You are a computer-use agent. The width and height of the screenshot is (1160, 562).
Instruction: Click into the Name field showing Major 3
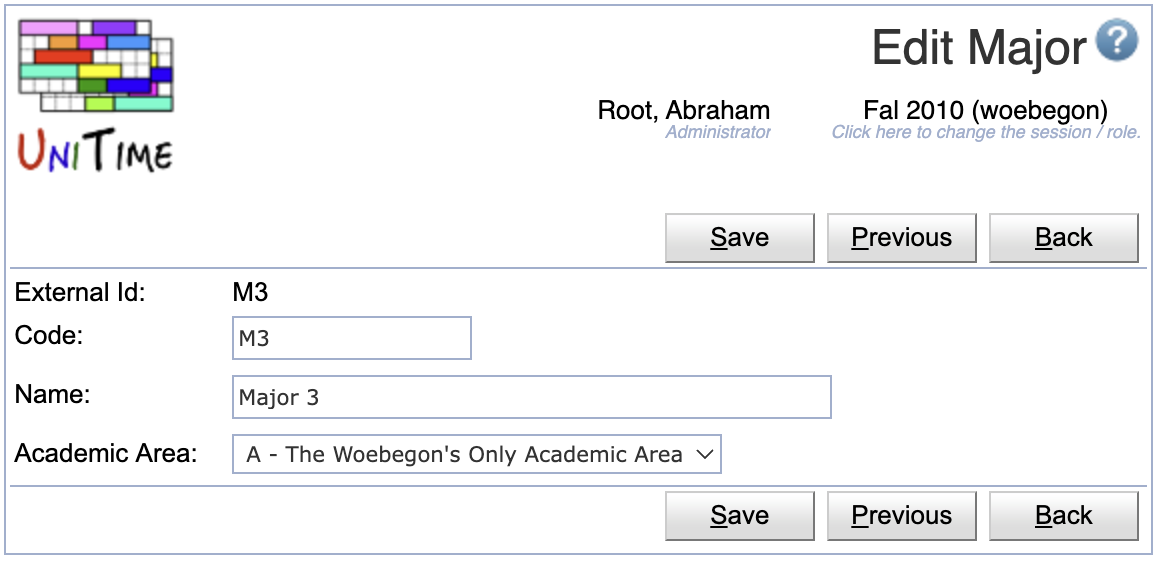pyautogui.click(x=532, y=397)
